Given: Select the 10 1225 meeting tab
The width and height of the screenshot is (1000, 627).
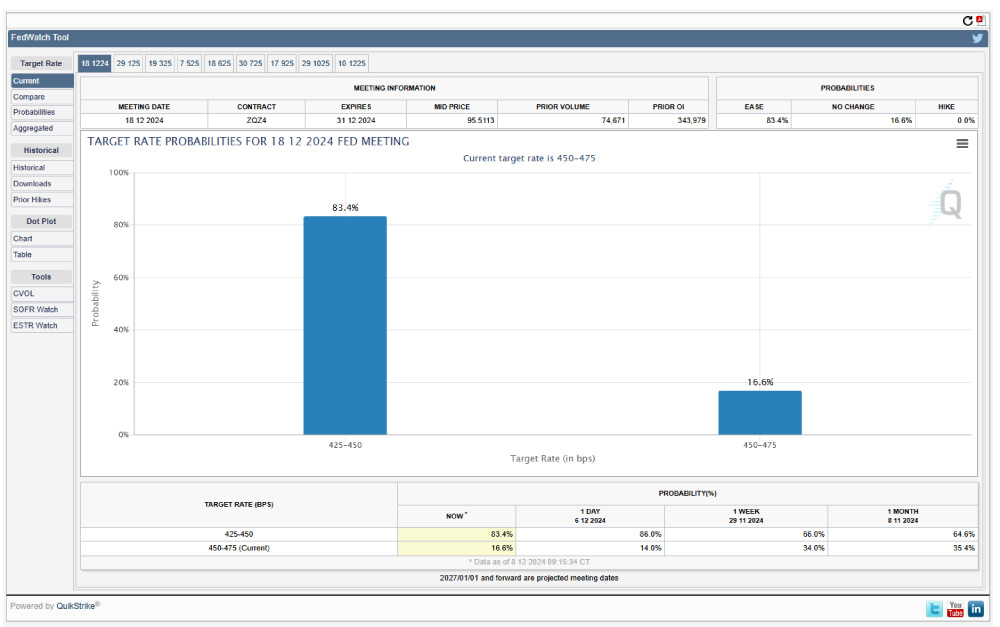Looking at the screenshot, I should (x=351, y=63).
